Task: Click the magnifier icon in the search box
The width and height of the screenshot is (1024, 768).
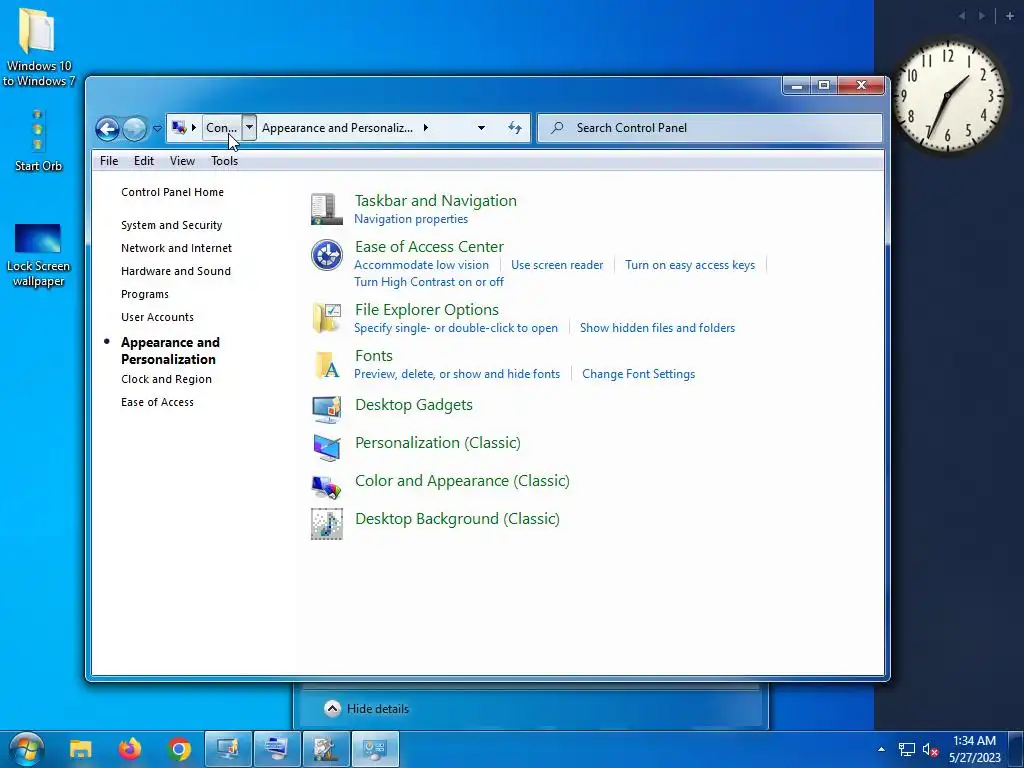Action: [557, 128]
